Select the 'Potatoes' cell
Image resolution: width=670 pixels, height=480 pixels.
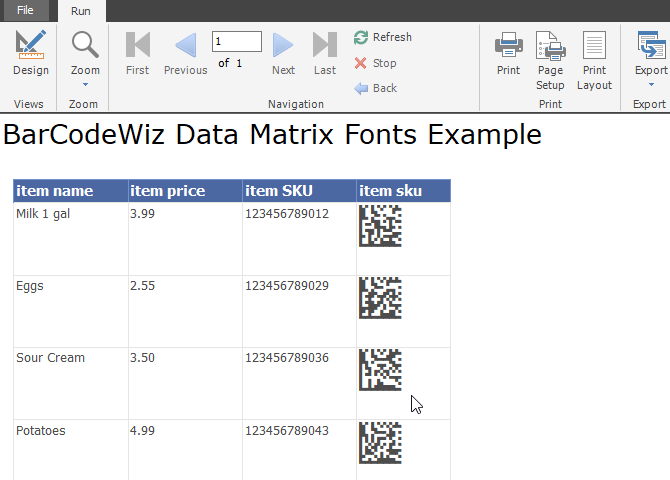coord(71,450)
